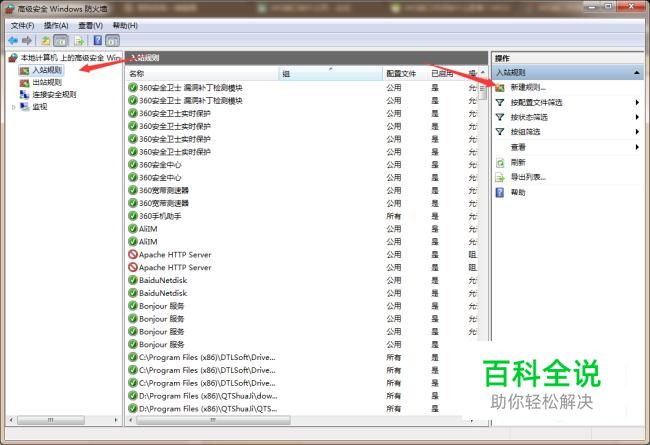Click the refresh icon beside 刷新
The width and height of the screenshot is (650, 445).
tap(500, 163)
